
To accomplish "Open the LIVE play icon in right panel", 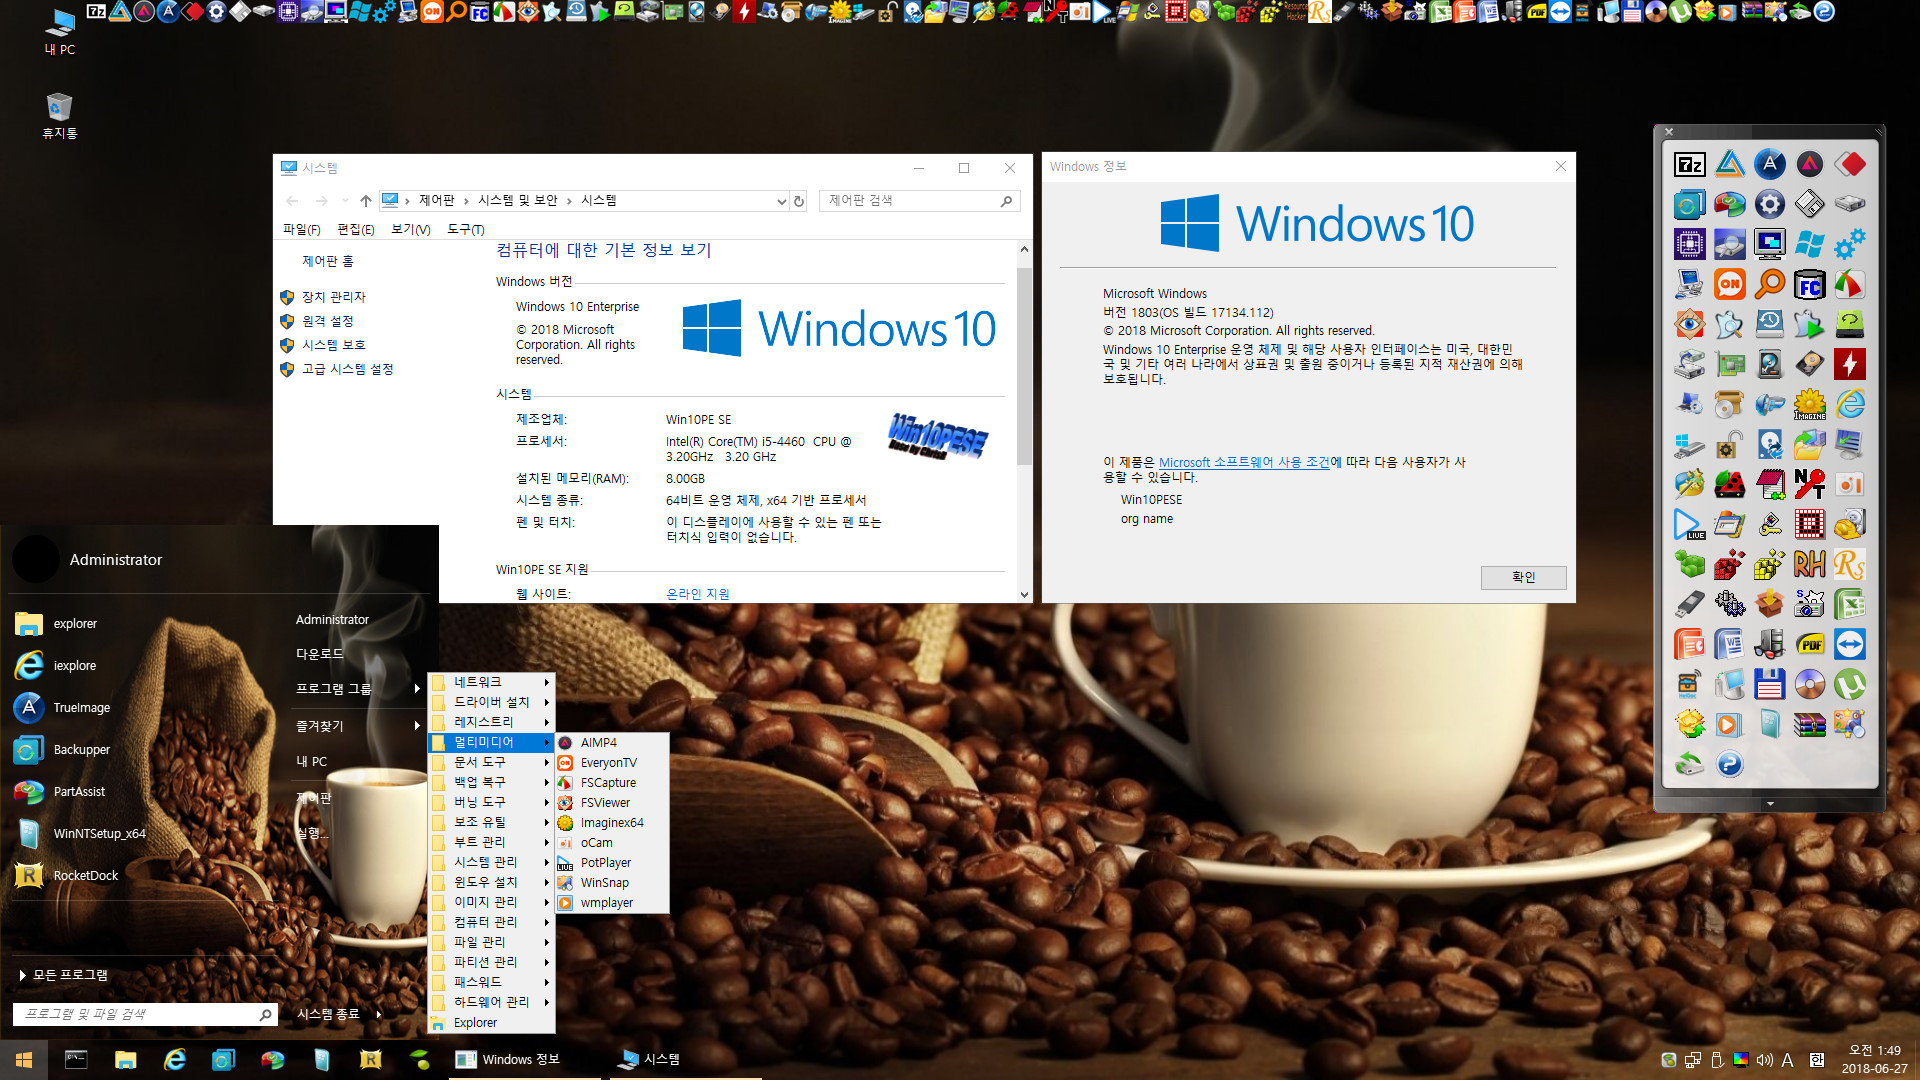I will click(1689, 524).
